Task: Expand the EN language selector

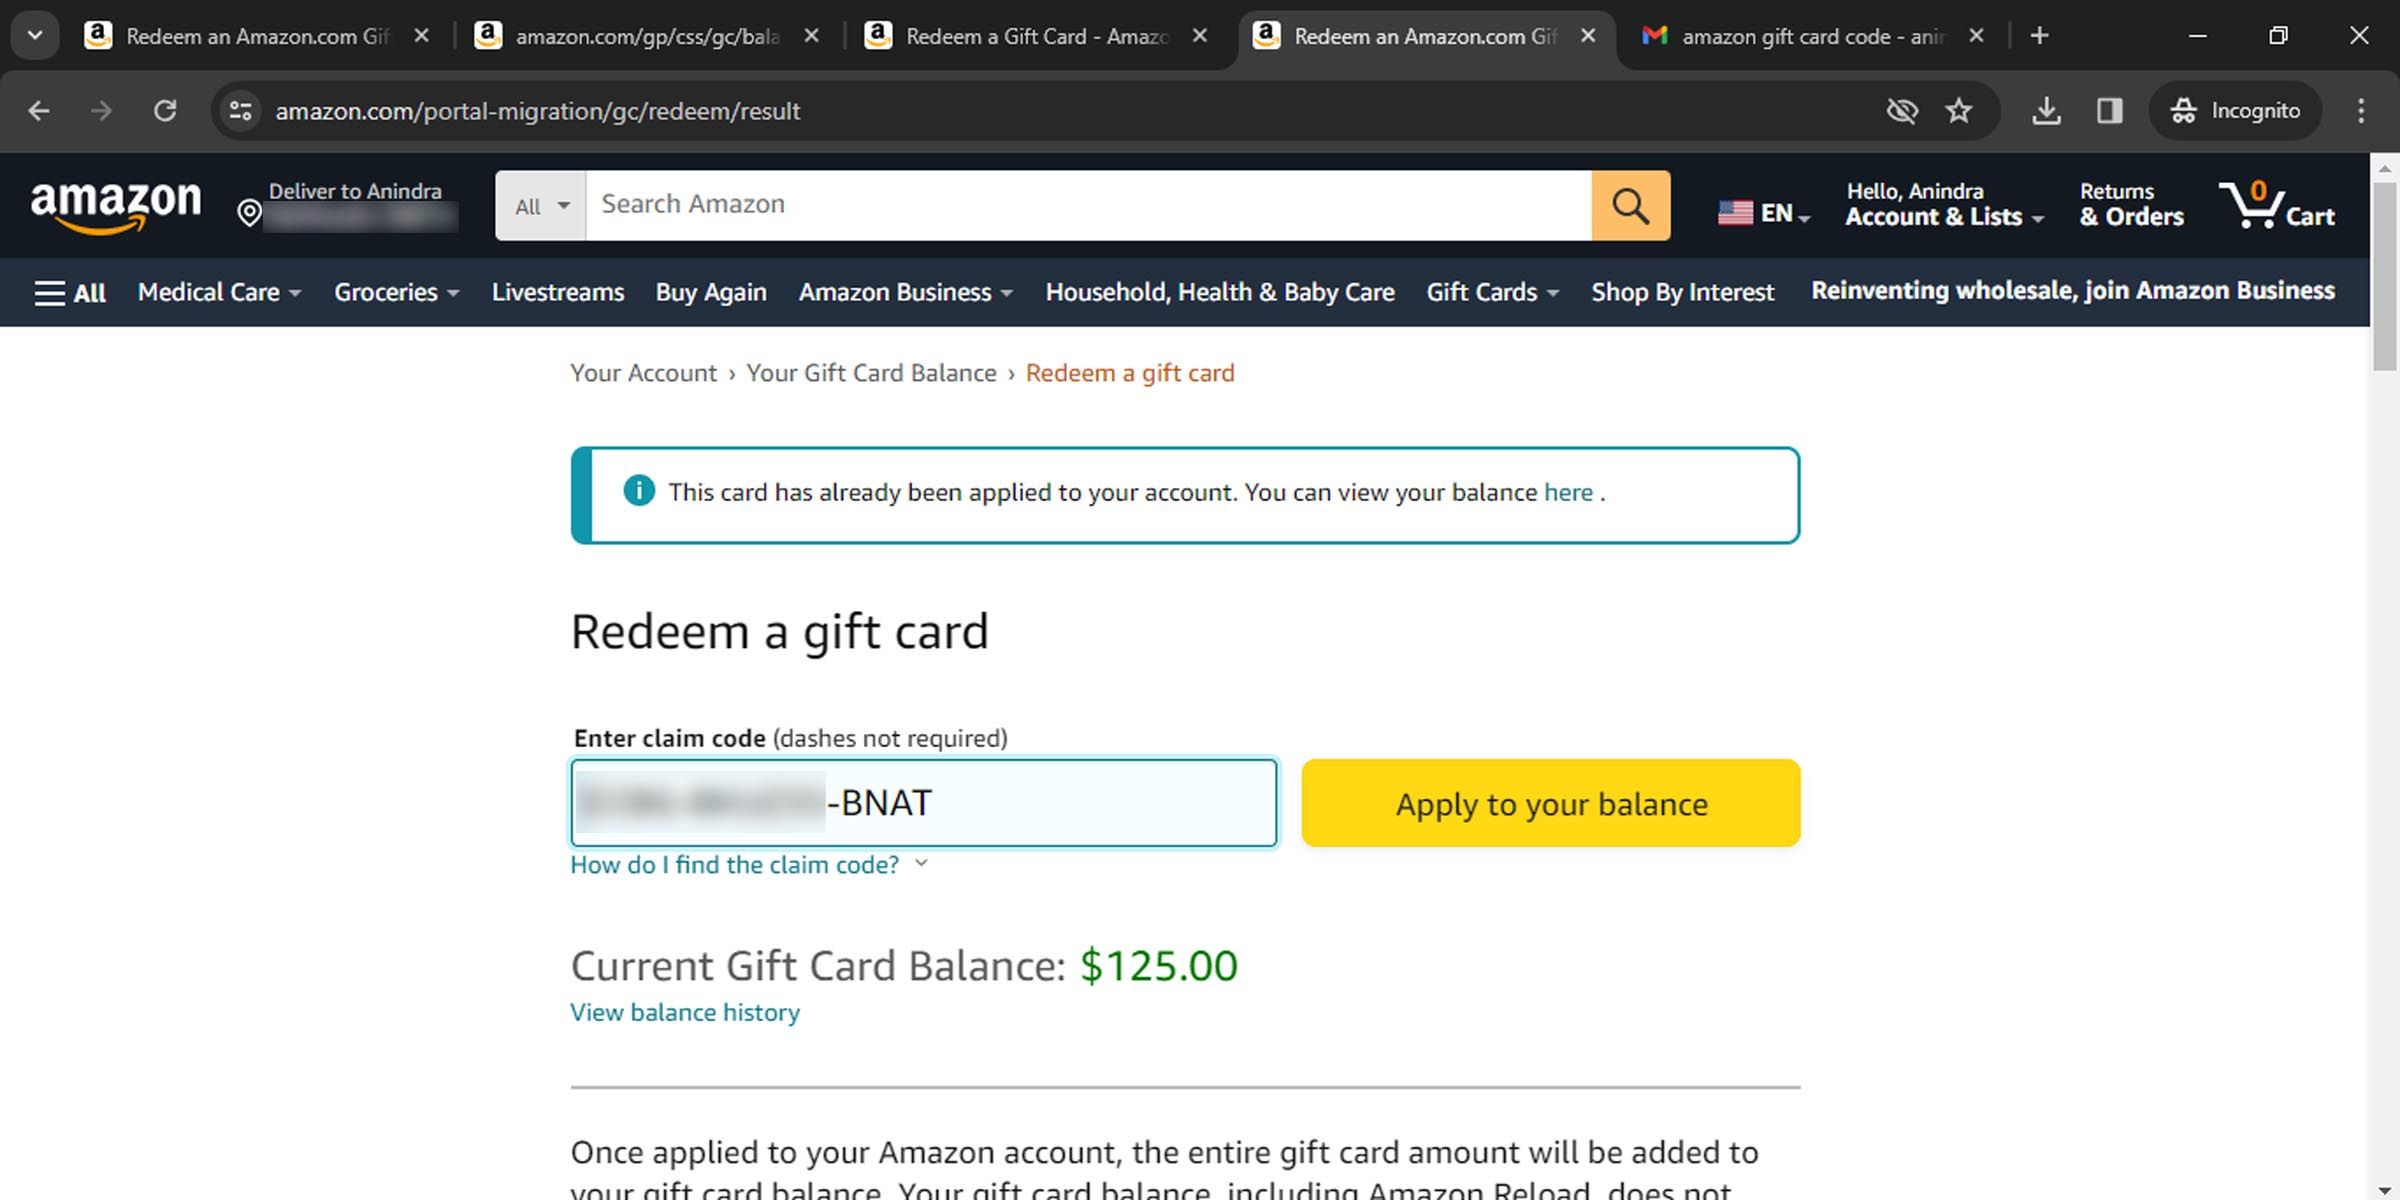Action: click(x=1764, y=213)
